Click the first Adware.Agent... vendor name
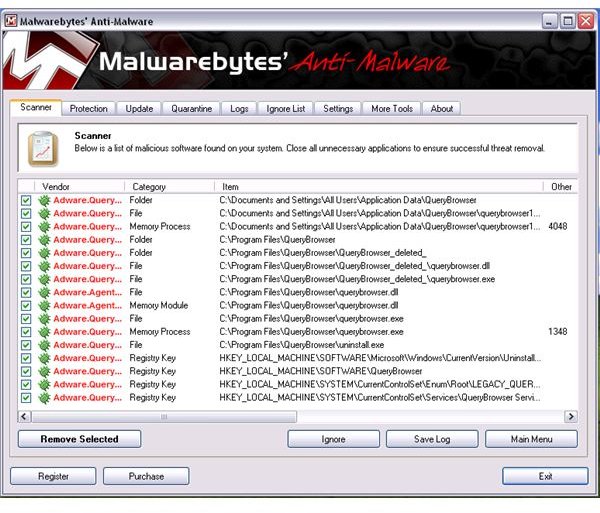This screenshot has width=600, height=513. tap(88, 293)
